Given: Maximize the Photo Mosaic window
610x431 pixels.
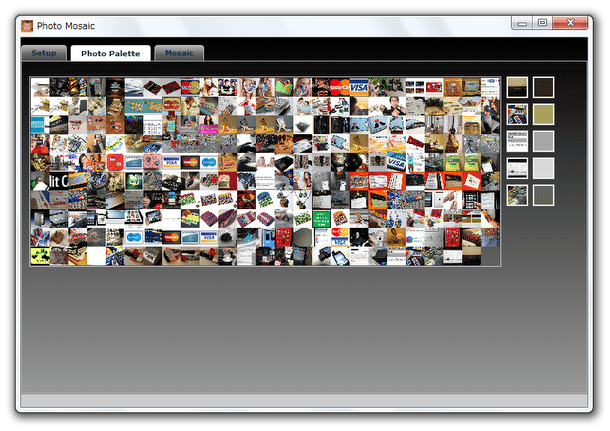Looking at the screenshot, I should coord(542,23).
